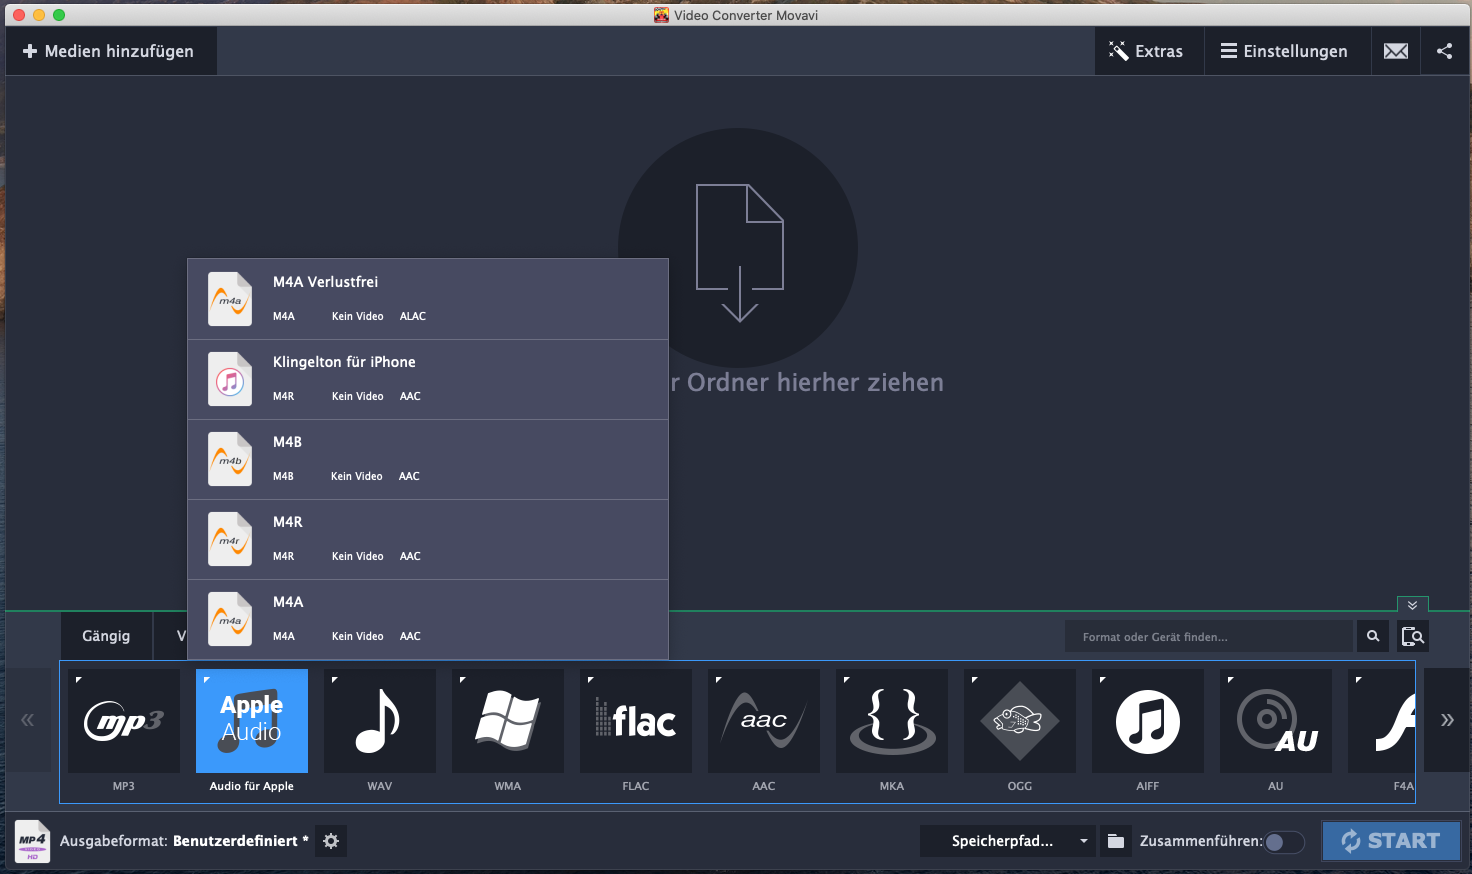Expand the Speicherpfad dropdown

click(x=1083, y=841)
